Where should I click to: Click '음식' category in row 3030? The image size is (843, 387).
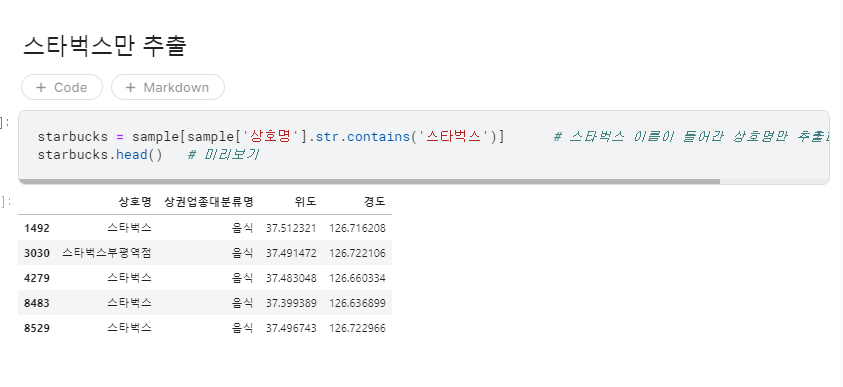[242, 253]
